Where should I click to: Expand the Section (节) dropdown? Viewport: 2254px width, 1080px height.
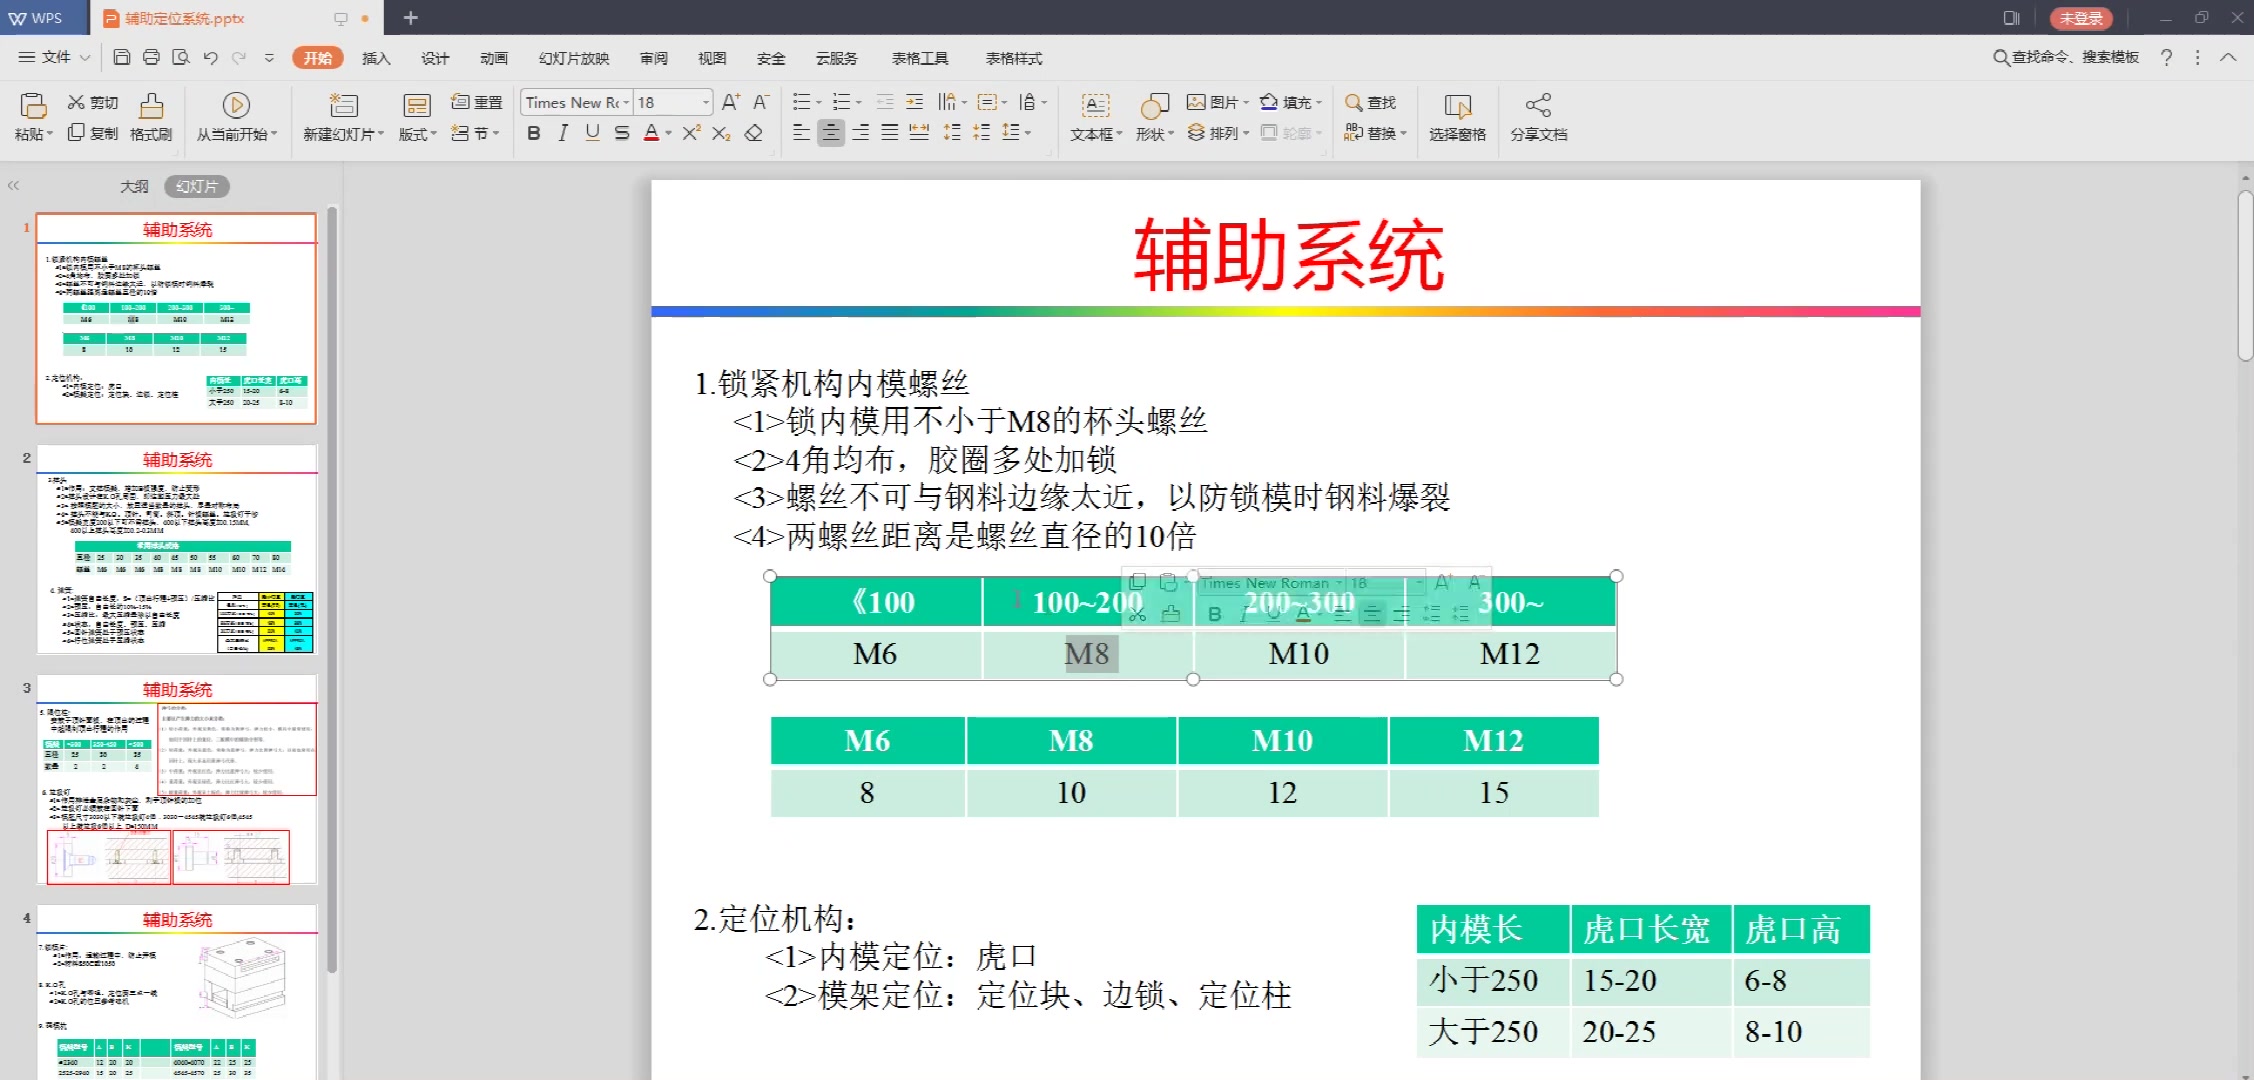(x=476, y=133)
